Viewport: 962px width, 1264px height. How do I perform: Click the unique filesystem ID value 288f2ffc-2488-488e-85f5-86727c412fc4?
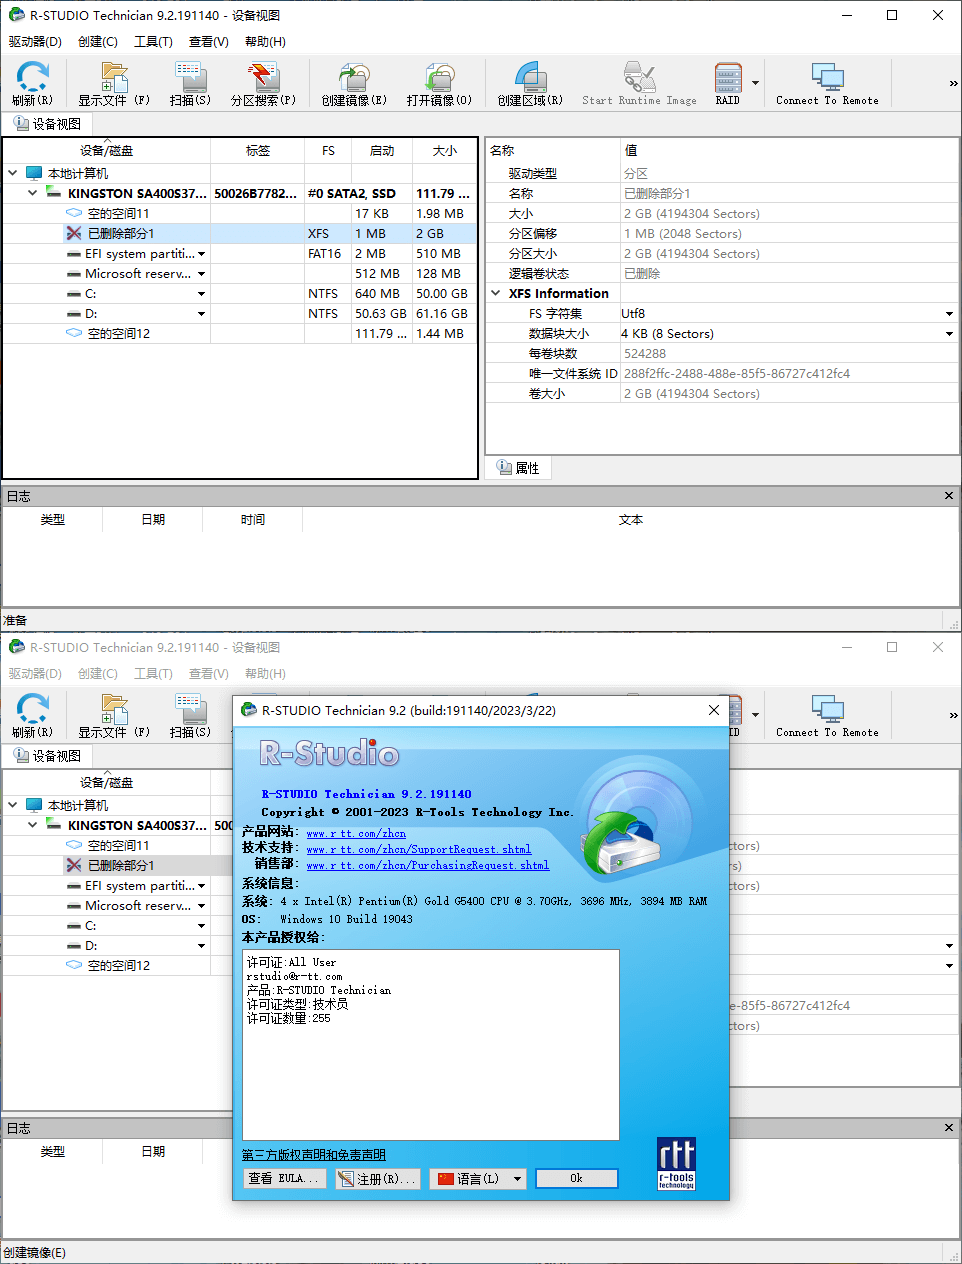737,374
